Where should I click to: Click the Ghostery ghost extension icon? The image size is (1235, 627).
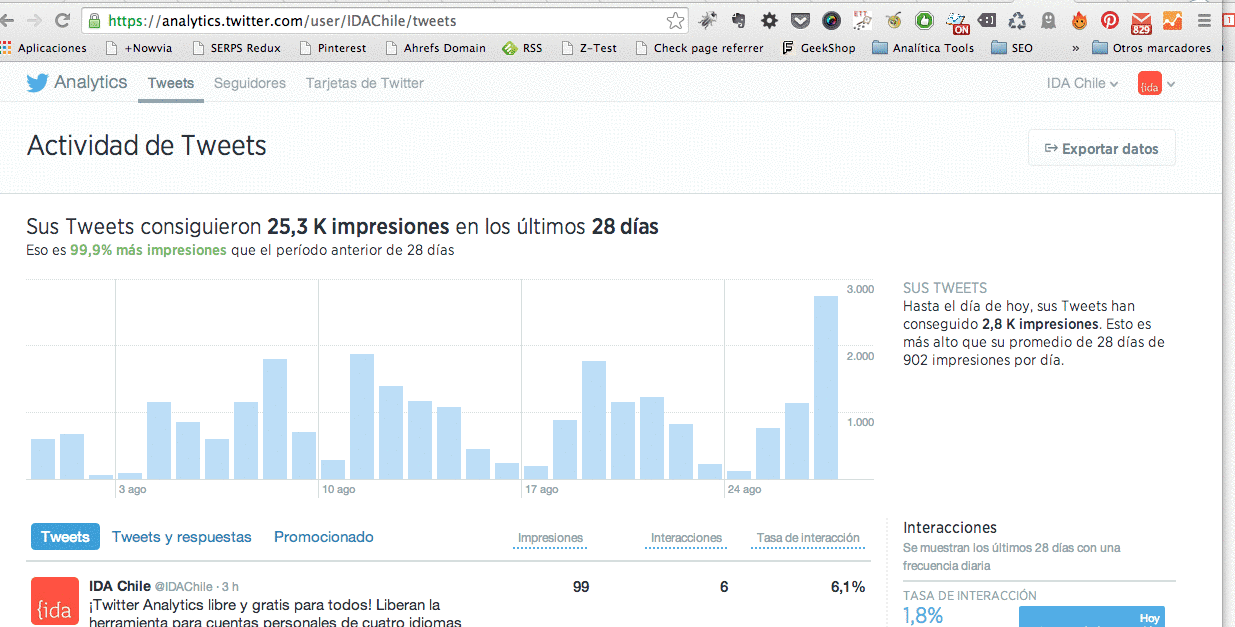(x=1049, y=18)
